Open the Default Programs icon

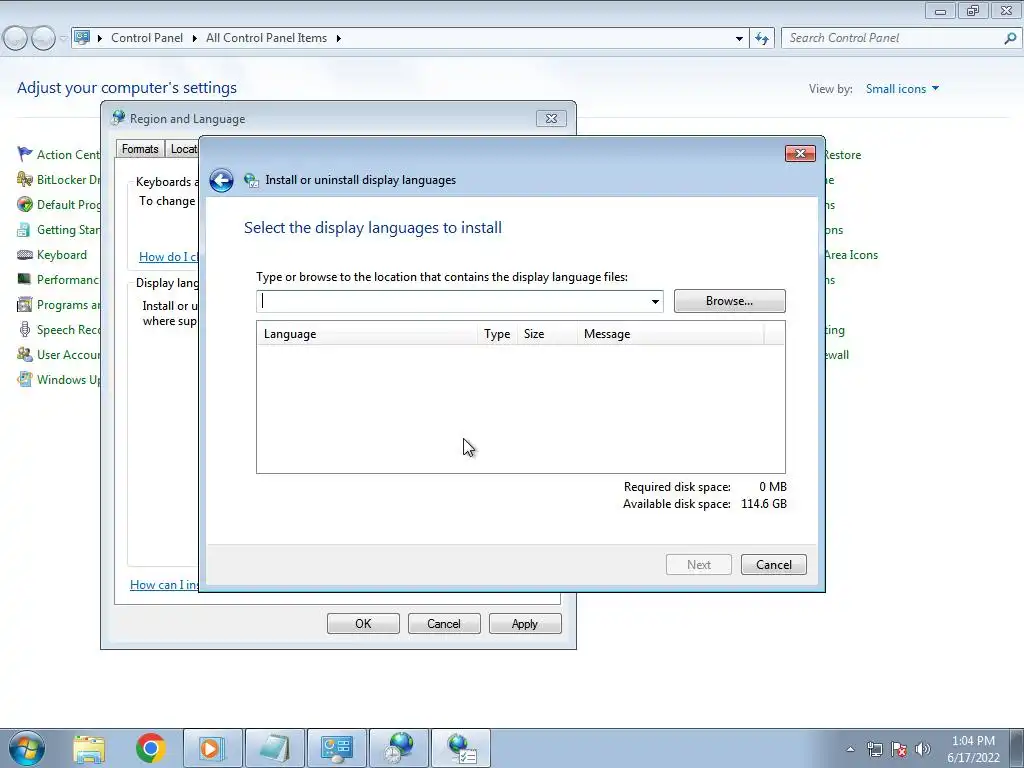pyautogui.click(x=25, y=204)
